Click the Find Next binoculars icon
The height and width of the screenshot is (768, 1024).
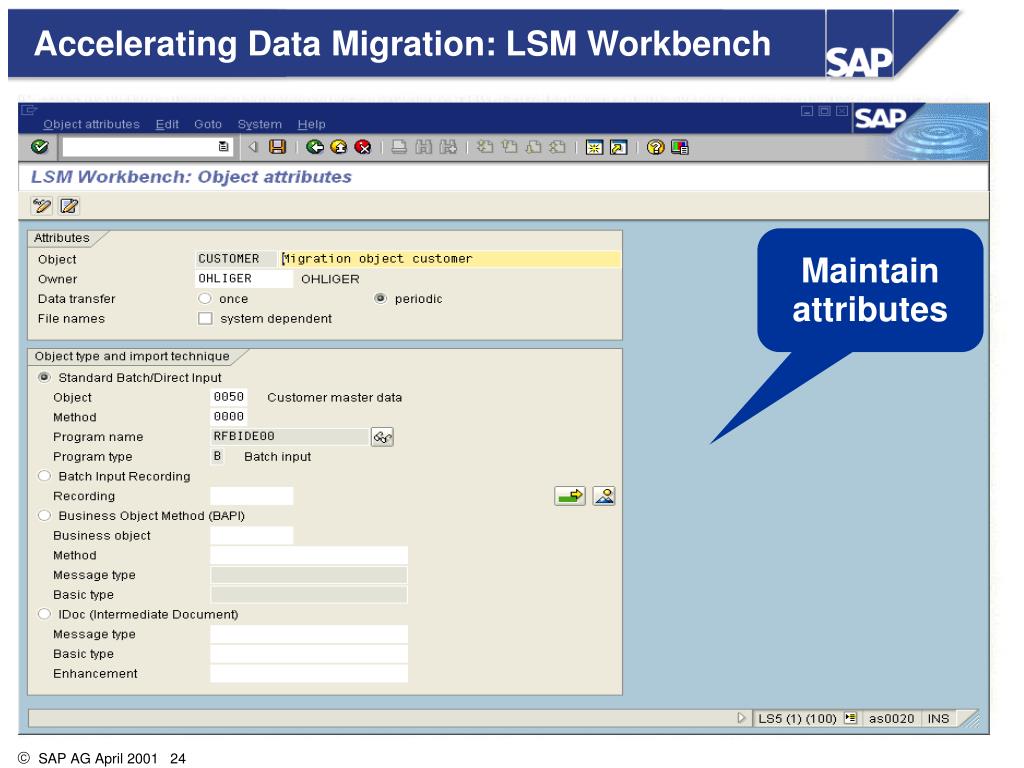448,147
